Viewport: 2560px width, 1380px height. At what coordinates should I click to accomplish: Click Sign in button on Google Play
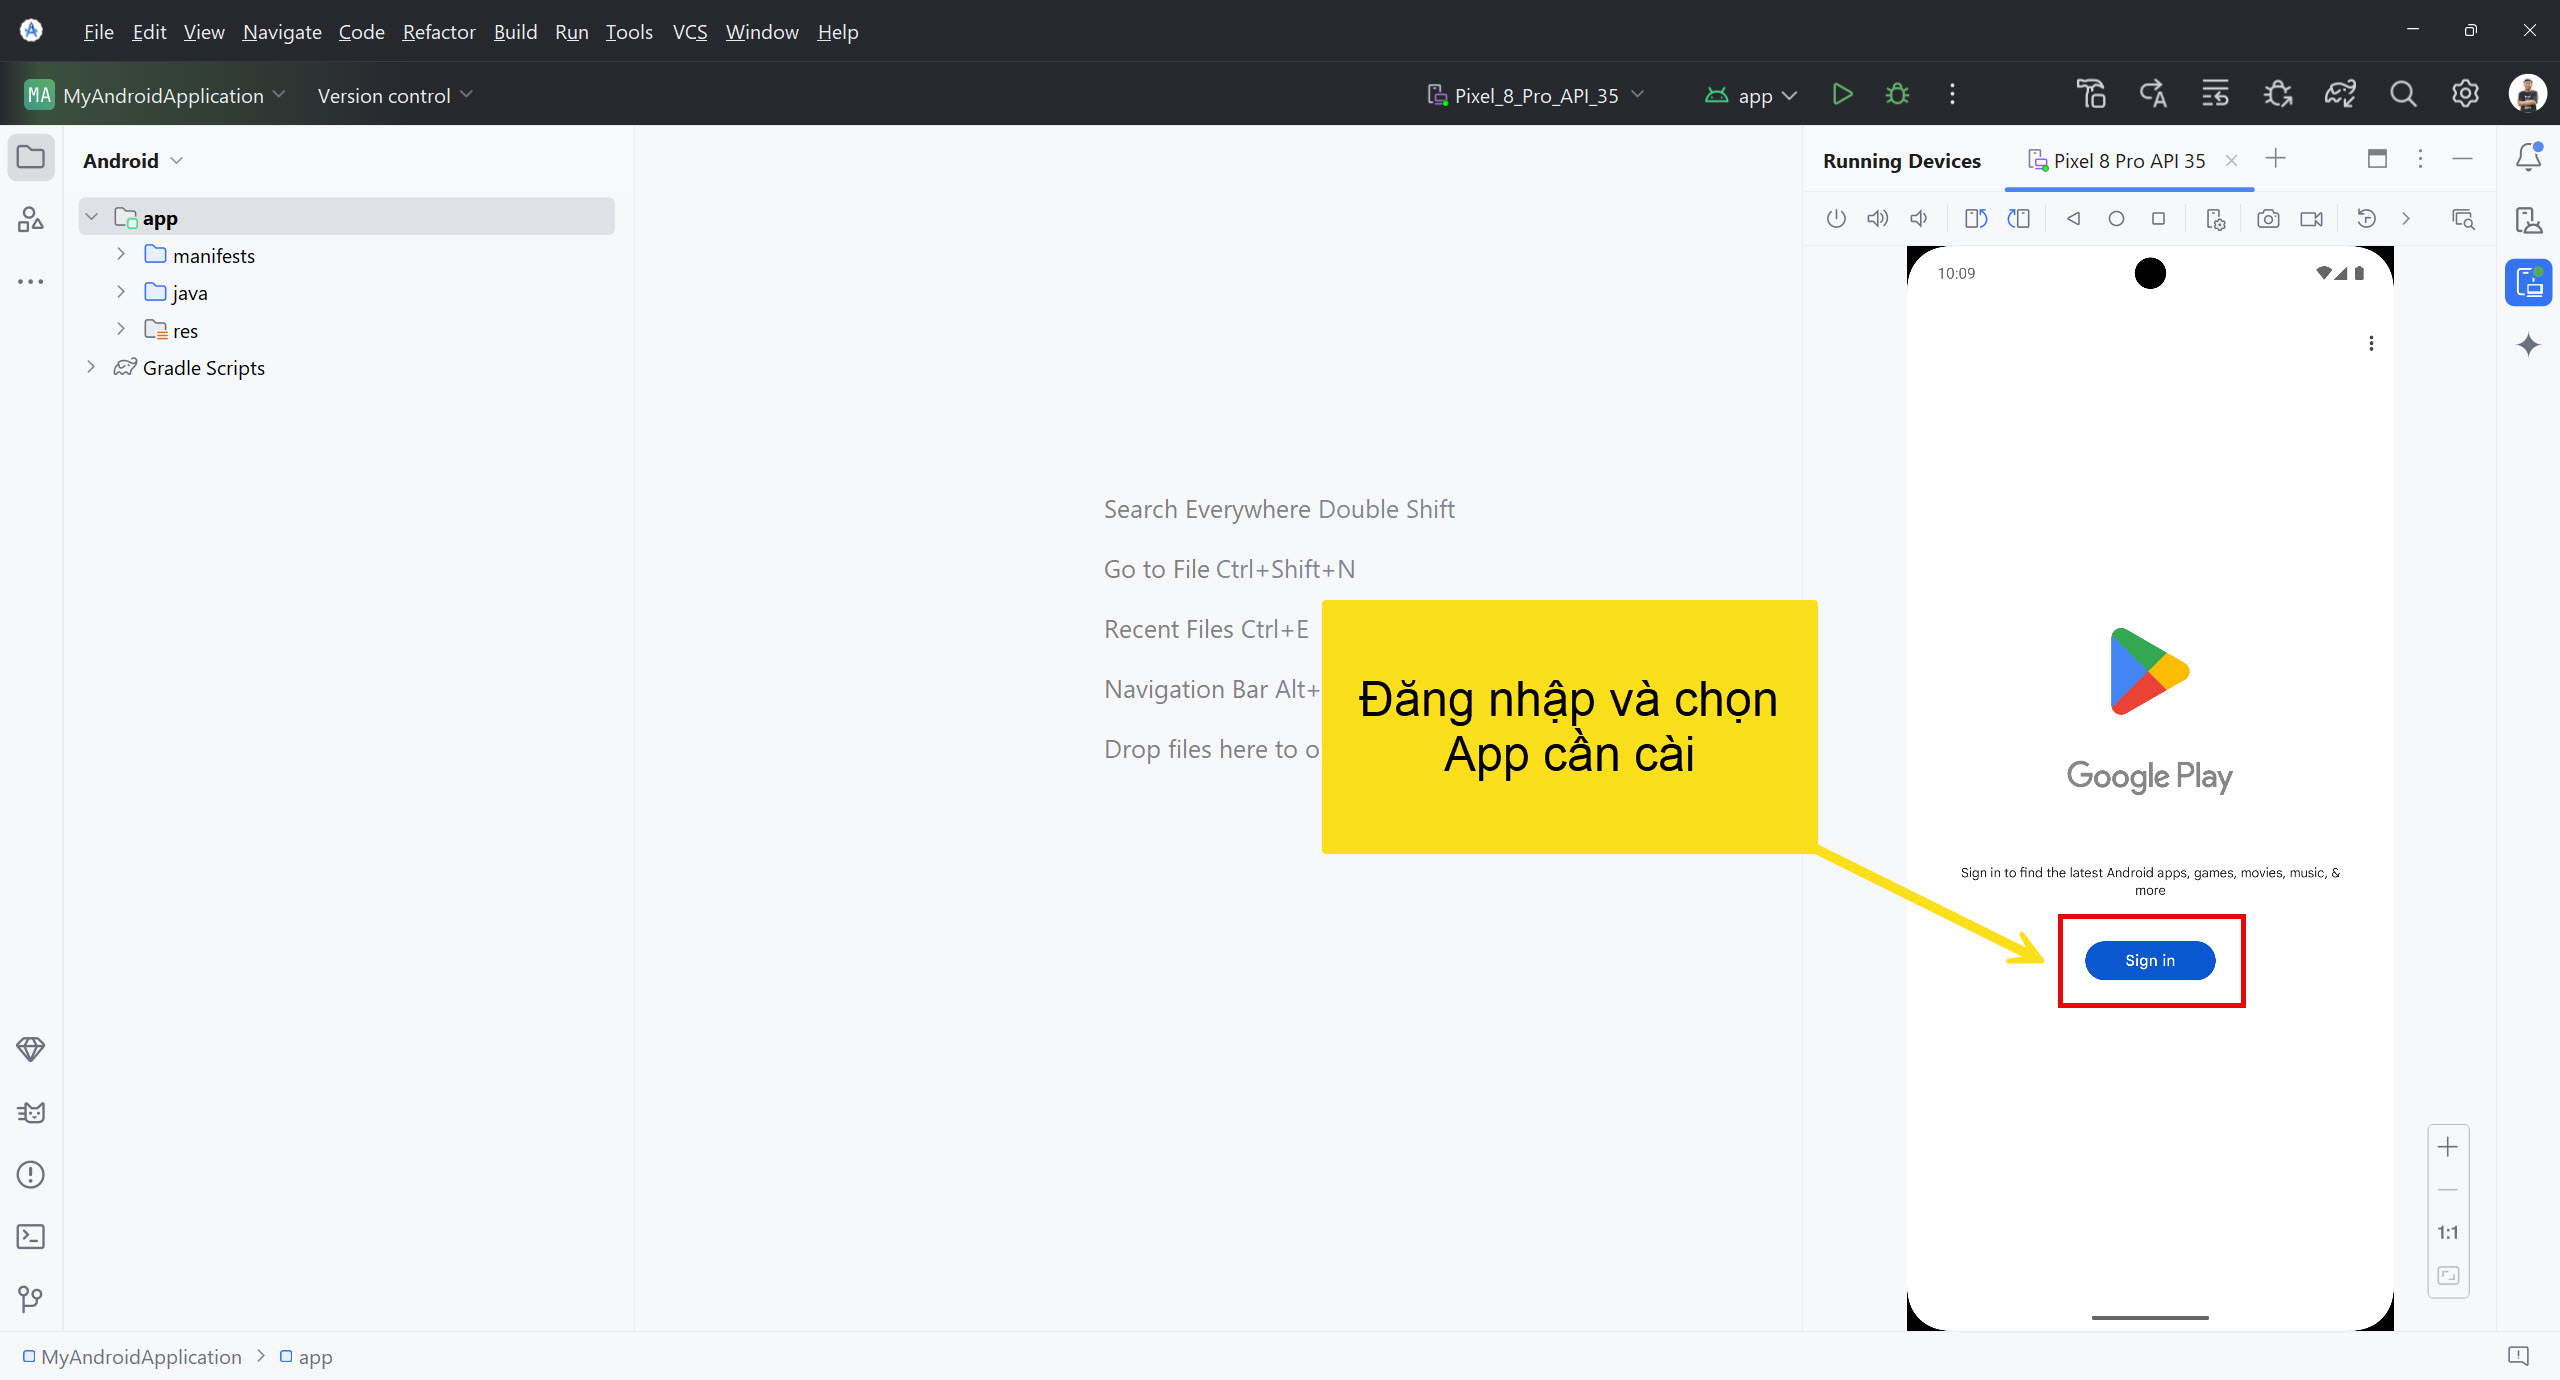point(2150,960)
